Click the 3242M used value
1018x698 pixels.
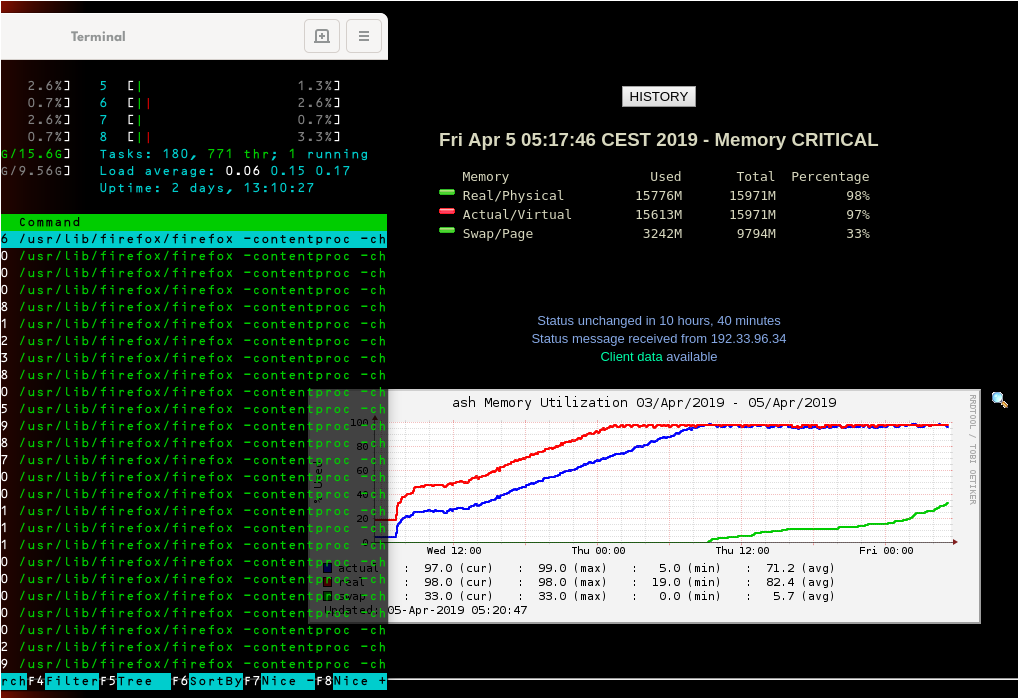[x=662, y=233]
